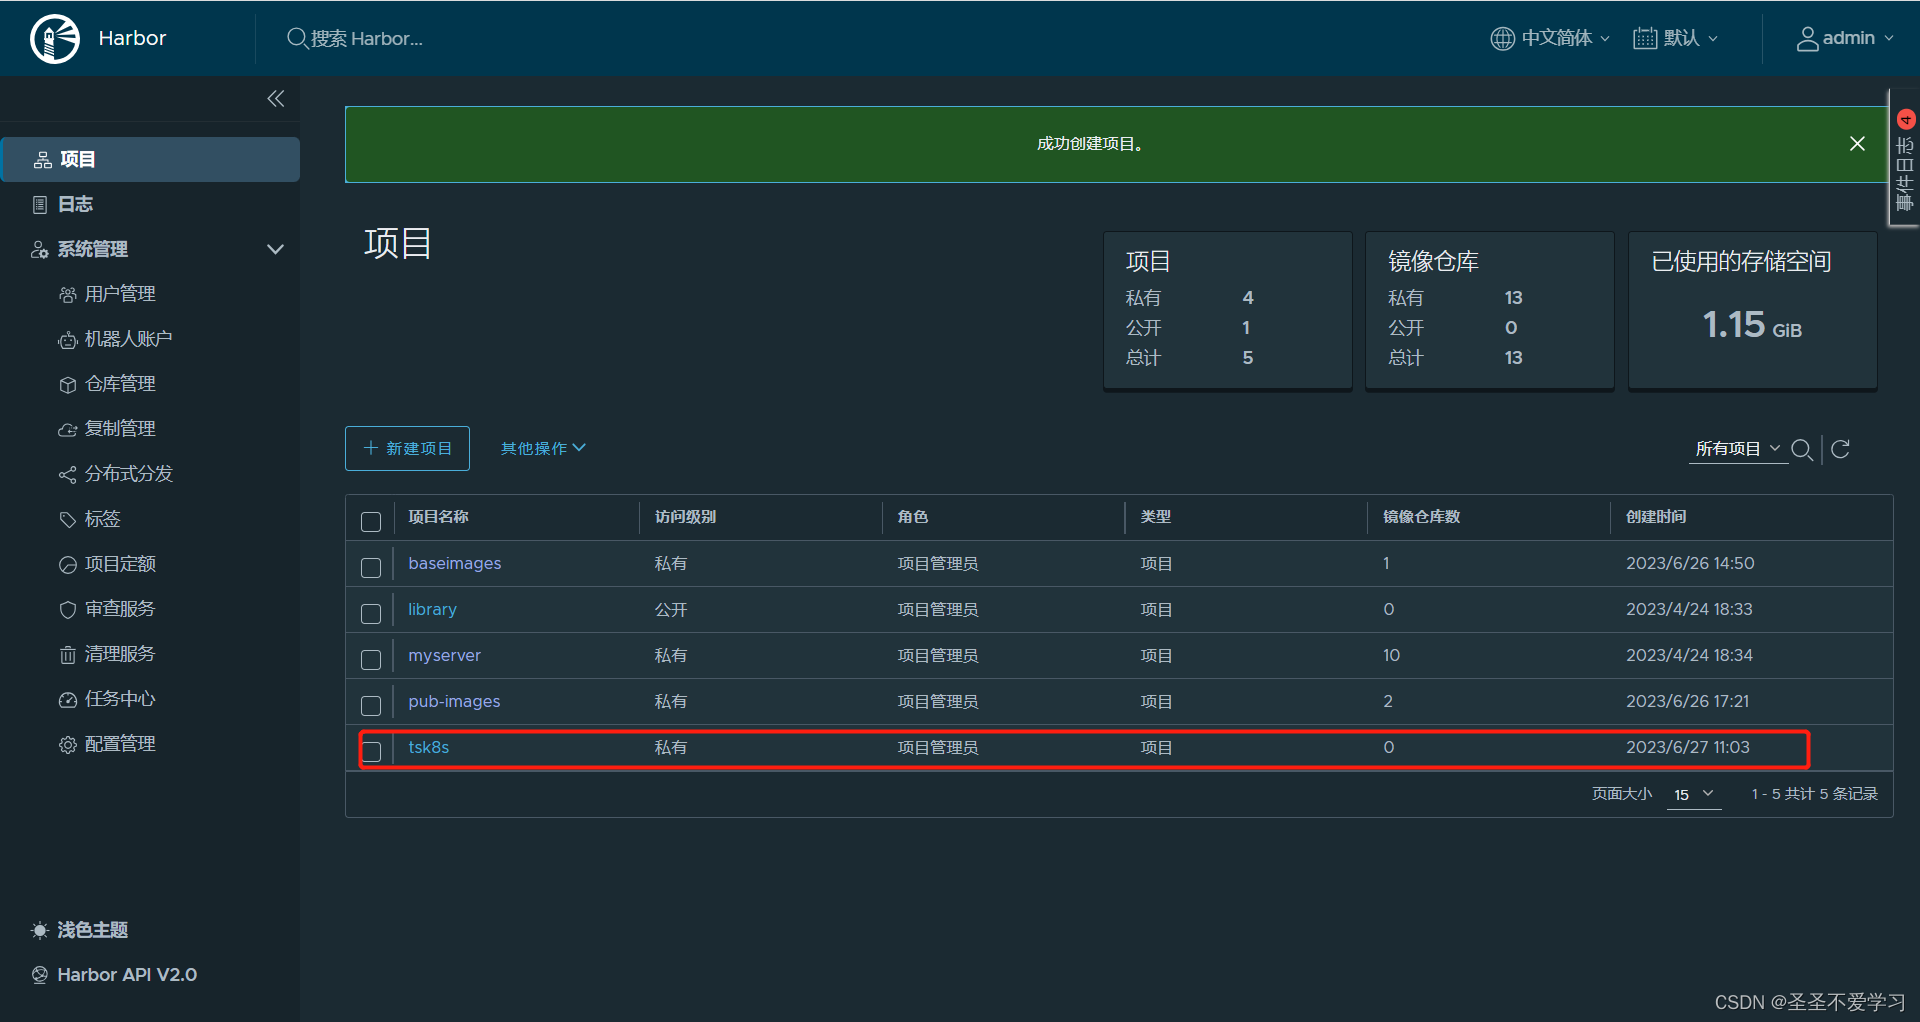Screen dimensions: 1920x1022
Task: Click the 复制管理 cloud icon
Action: coord(67,430)
